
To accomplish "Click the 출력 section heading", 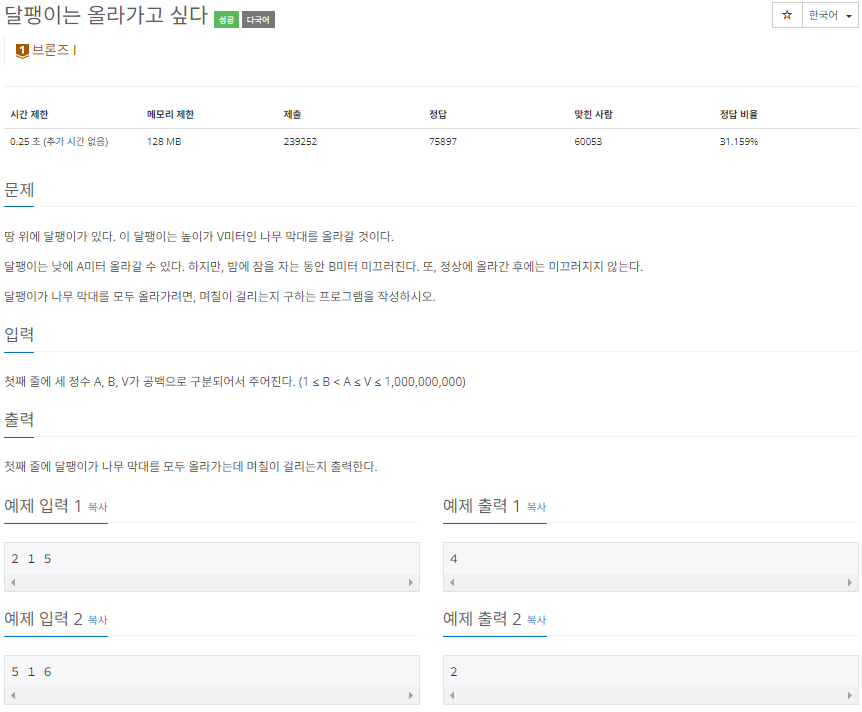I will tap(17, 420).
